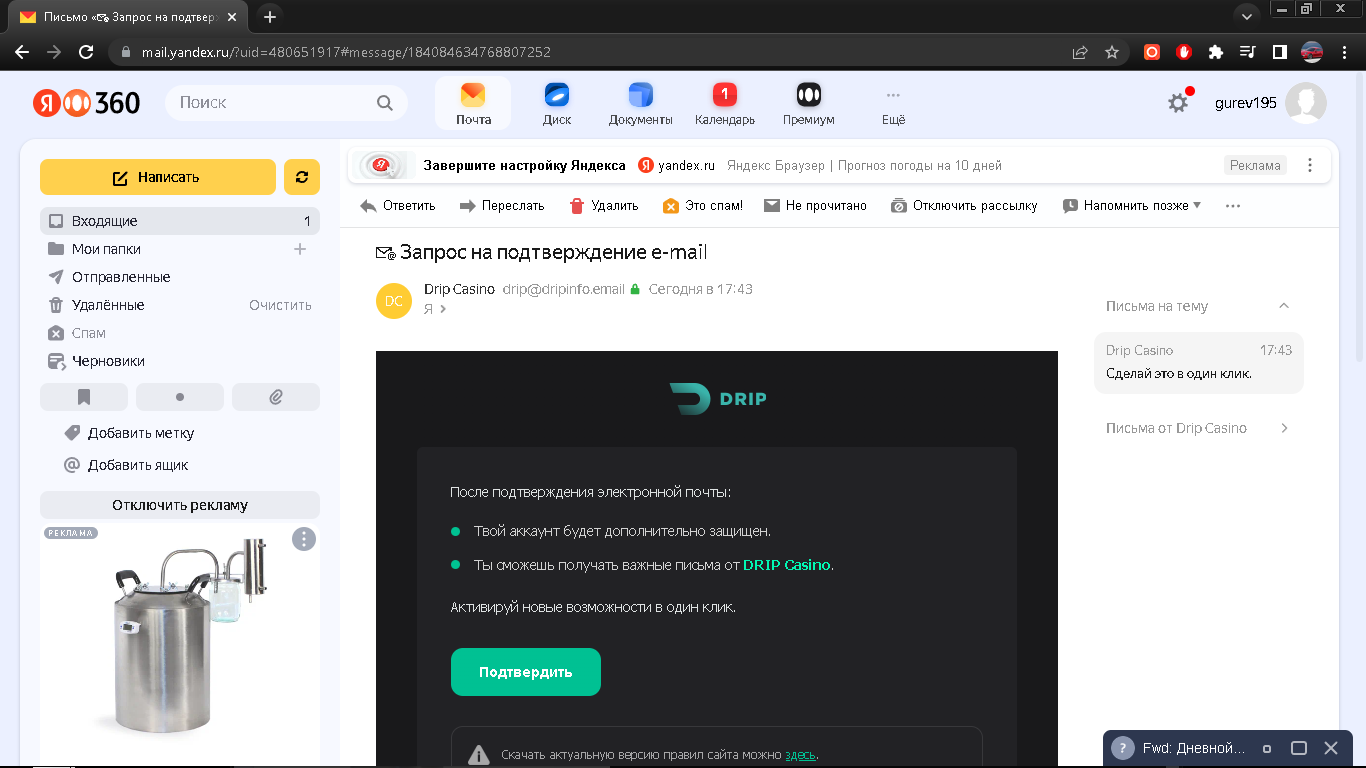Open the здесь rules link
The image size is (1366, 768).
(x=800, y=755)
